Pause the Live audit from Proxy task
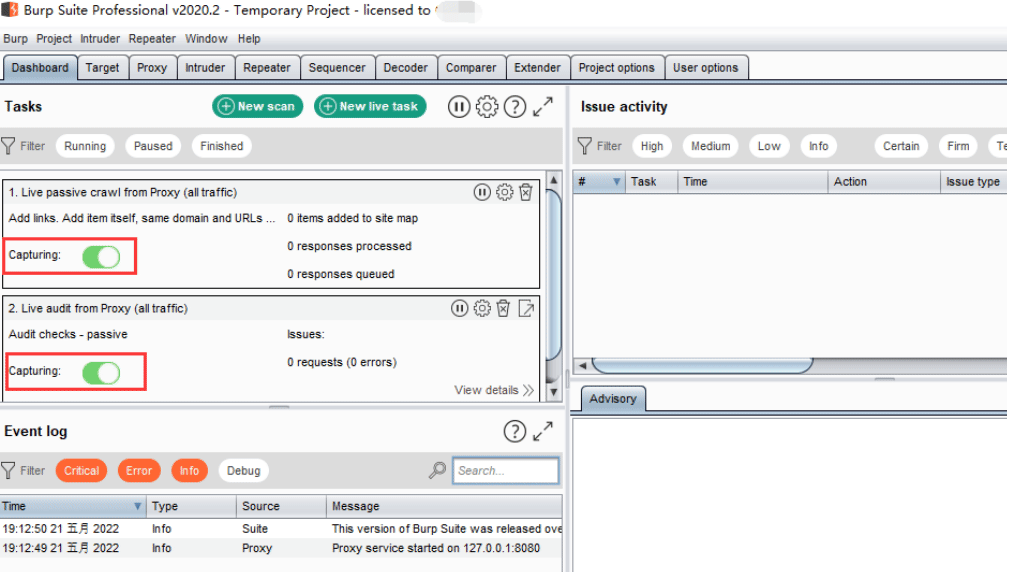Viewport: 1009px width, 572px height. [459, 309]
